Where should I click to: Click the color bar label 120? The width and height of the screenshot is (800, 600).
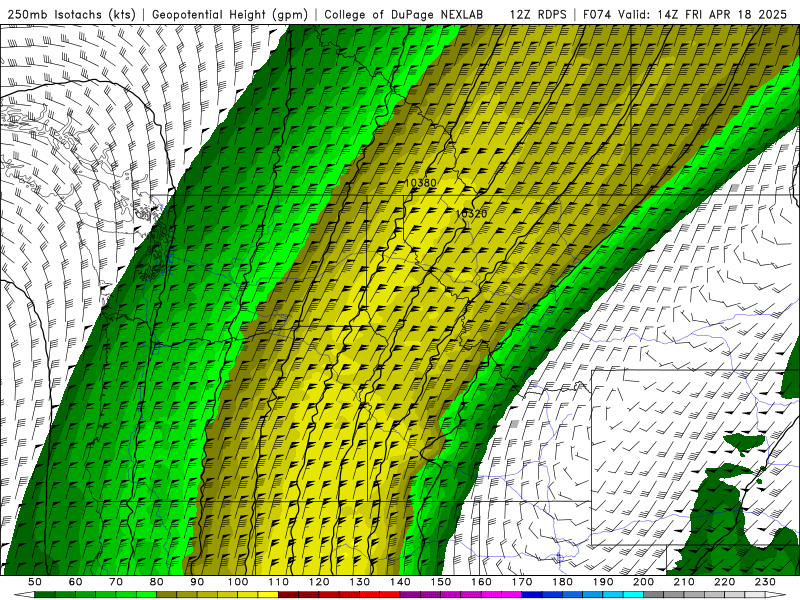[x=319, y=582]
